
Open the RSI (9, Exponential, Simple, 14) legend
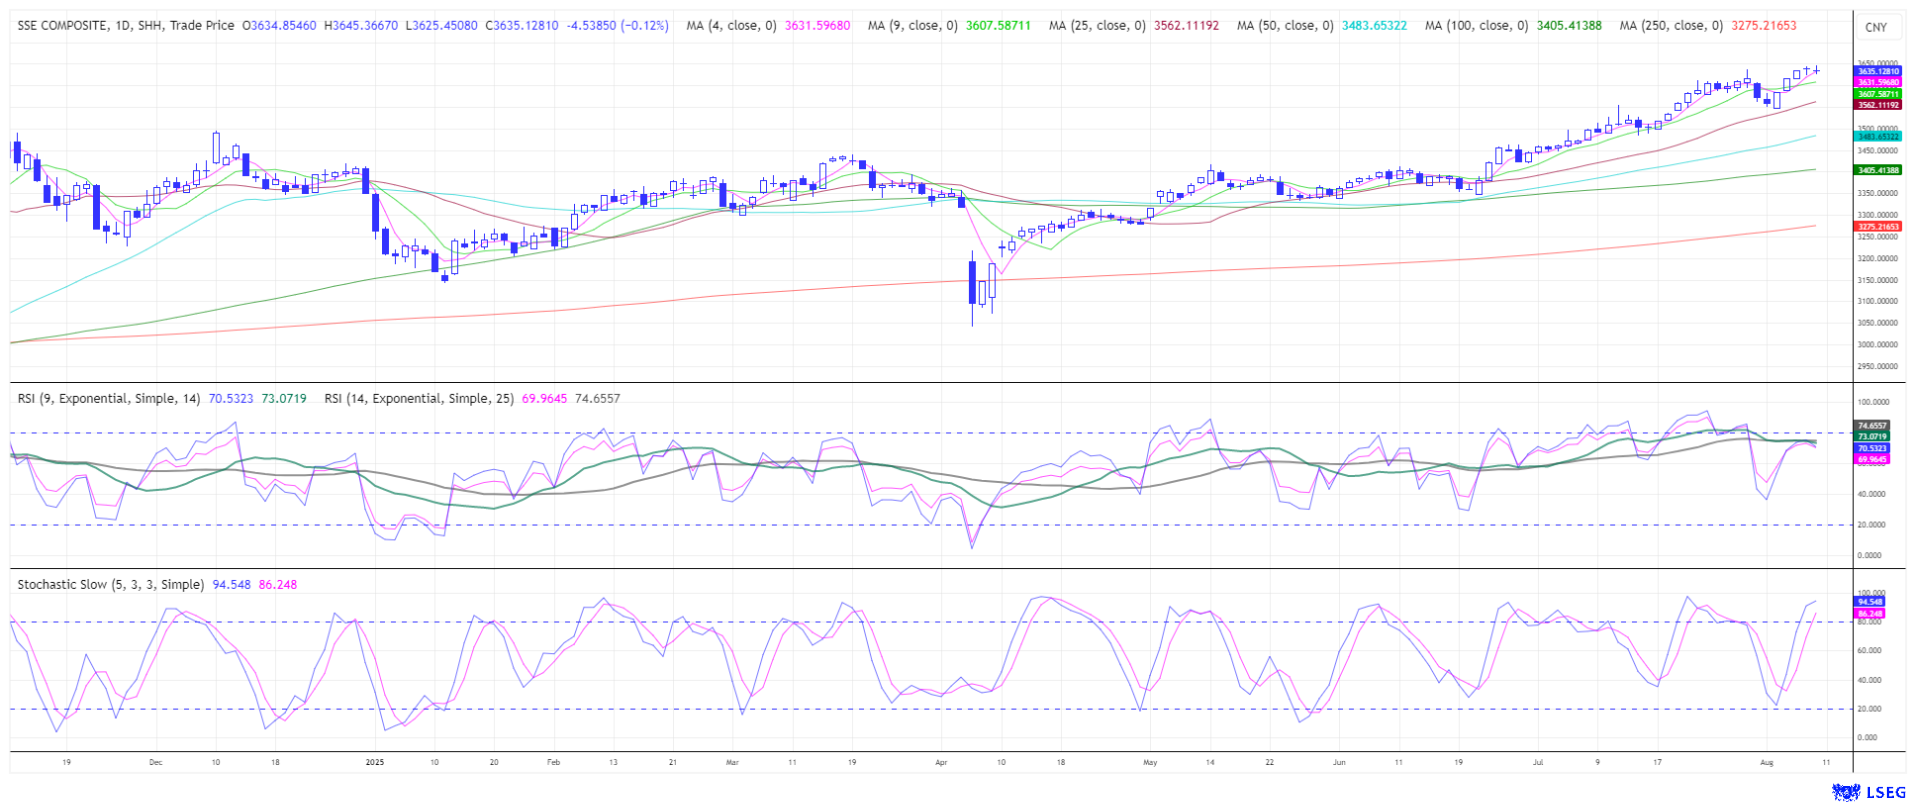(x=108, y=398)
